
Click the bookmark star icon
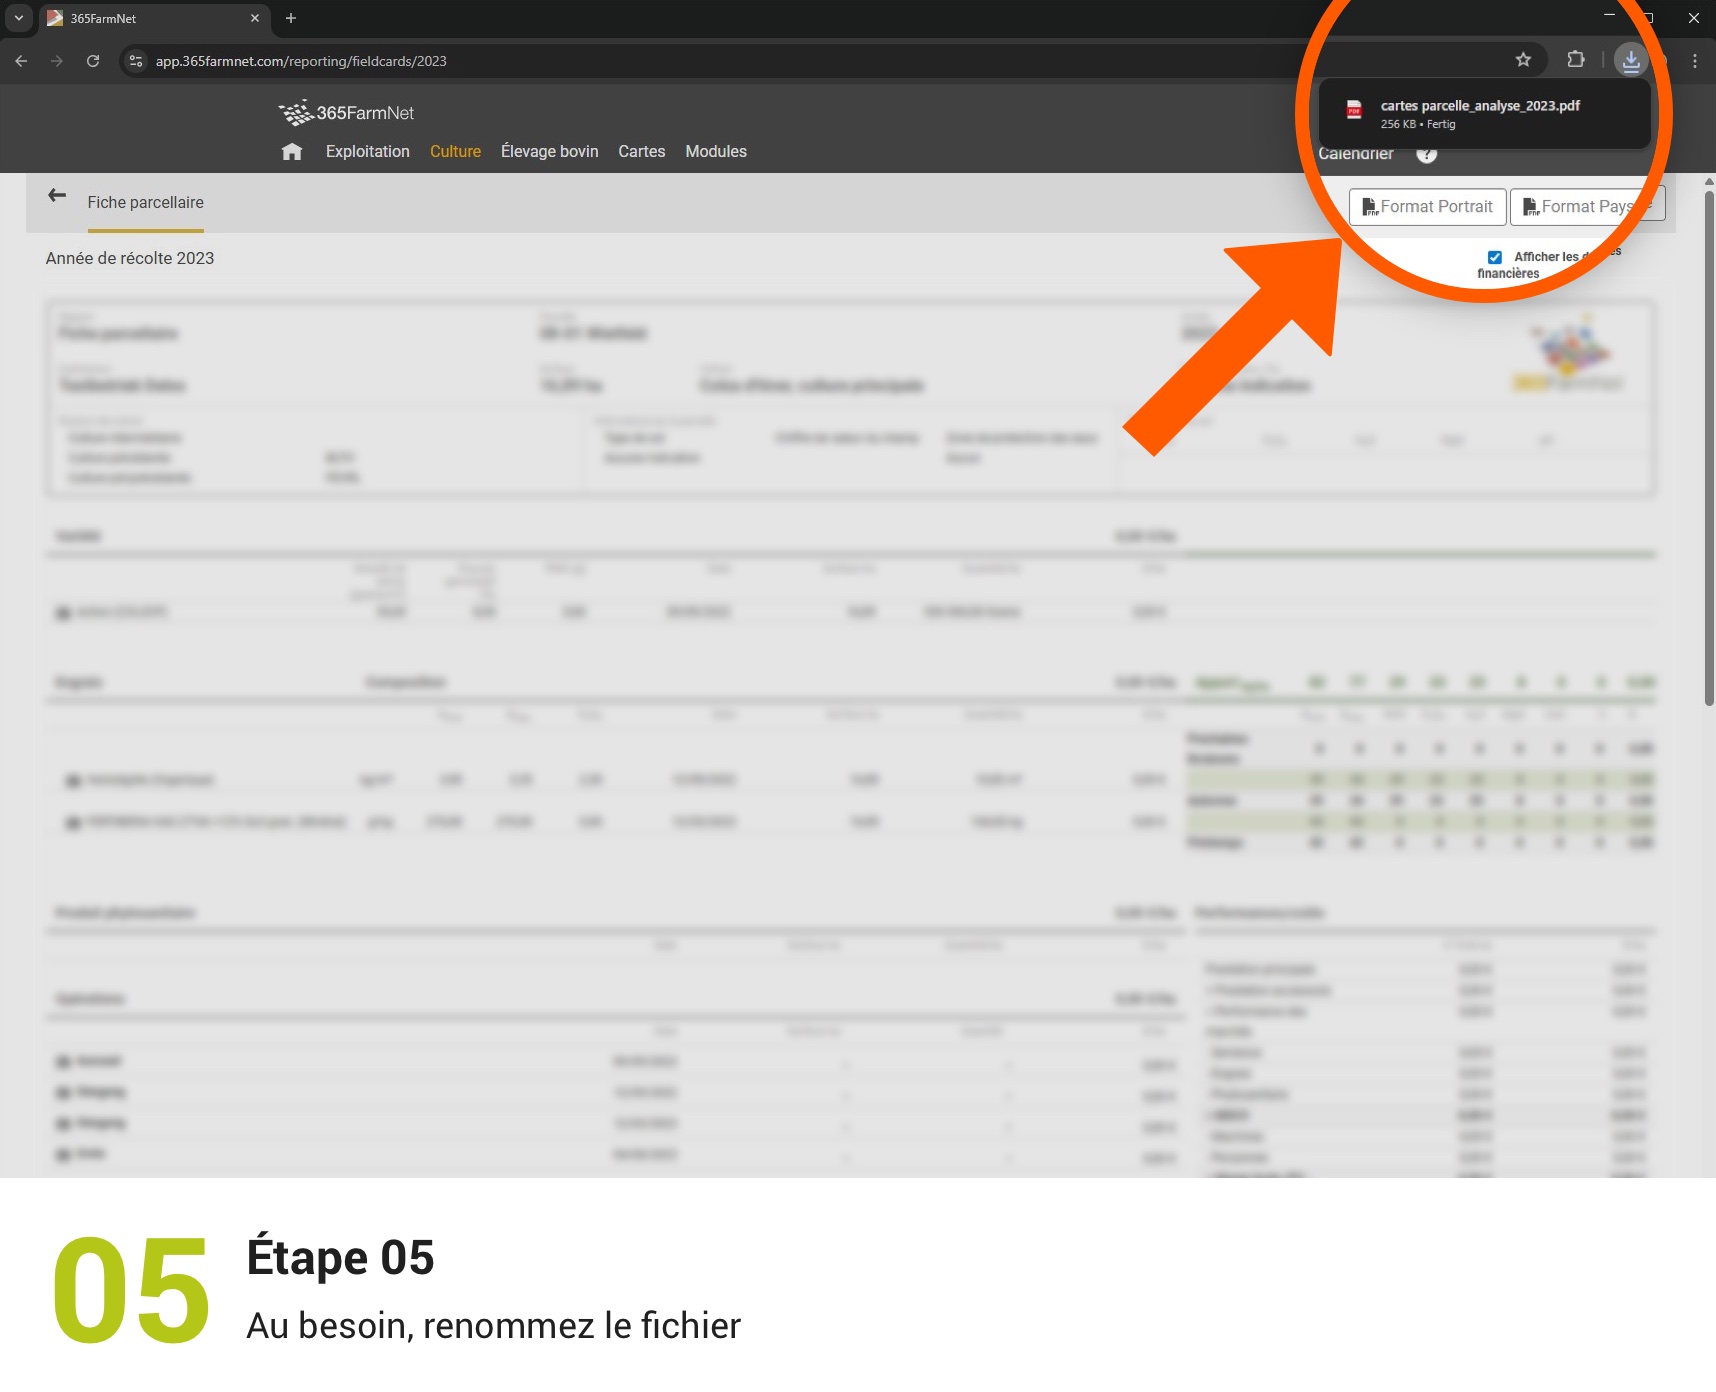coord(1523,60)
